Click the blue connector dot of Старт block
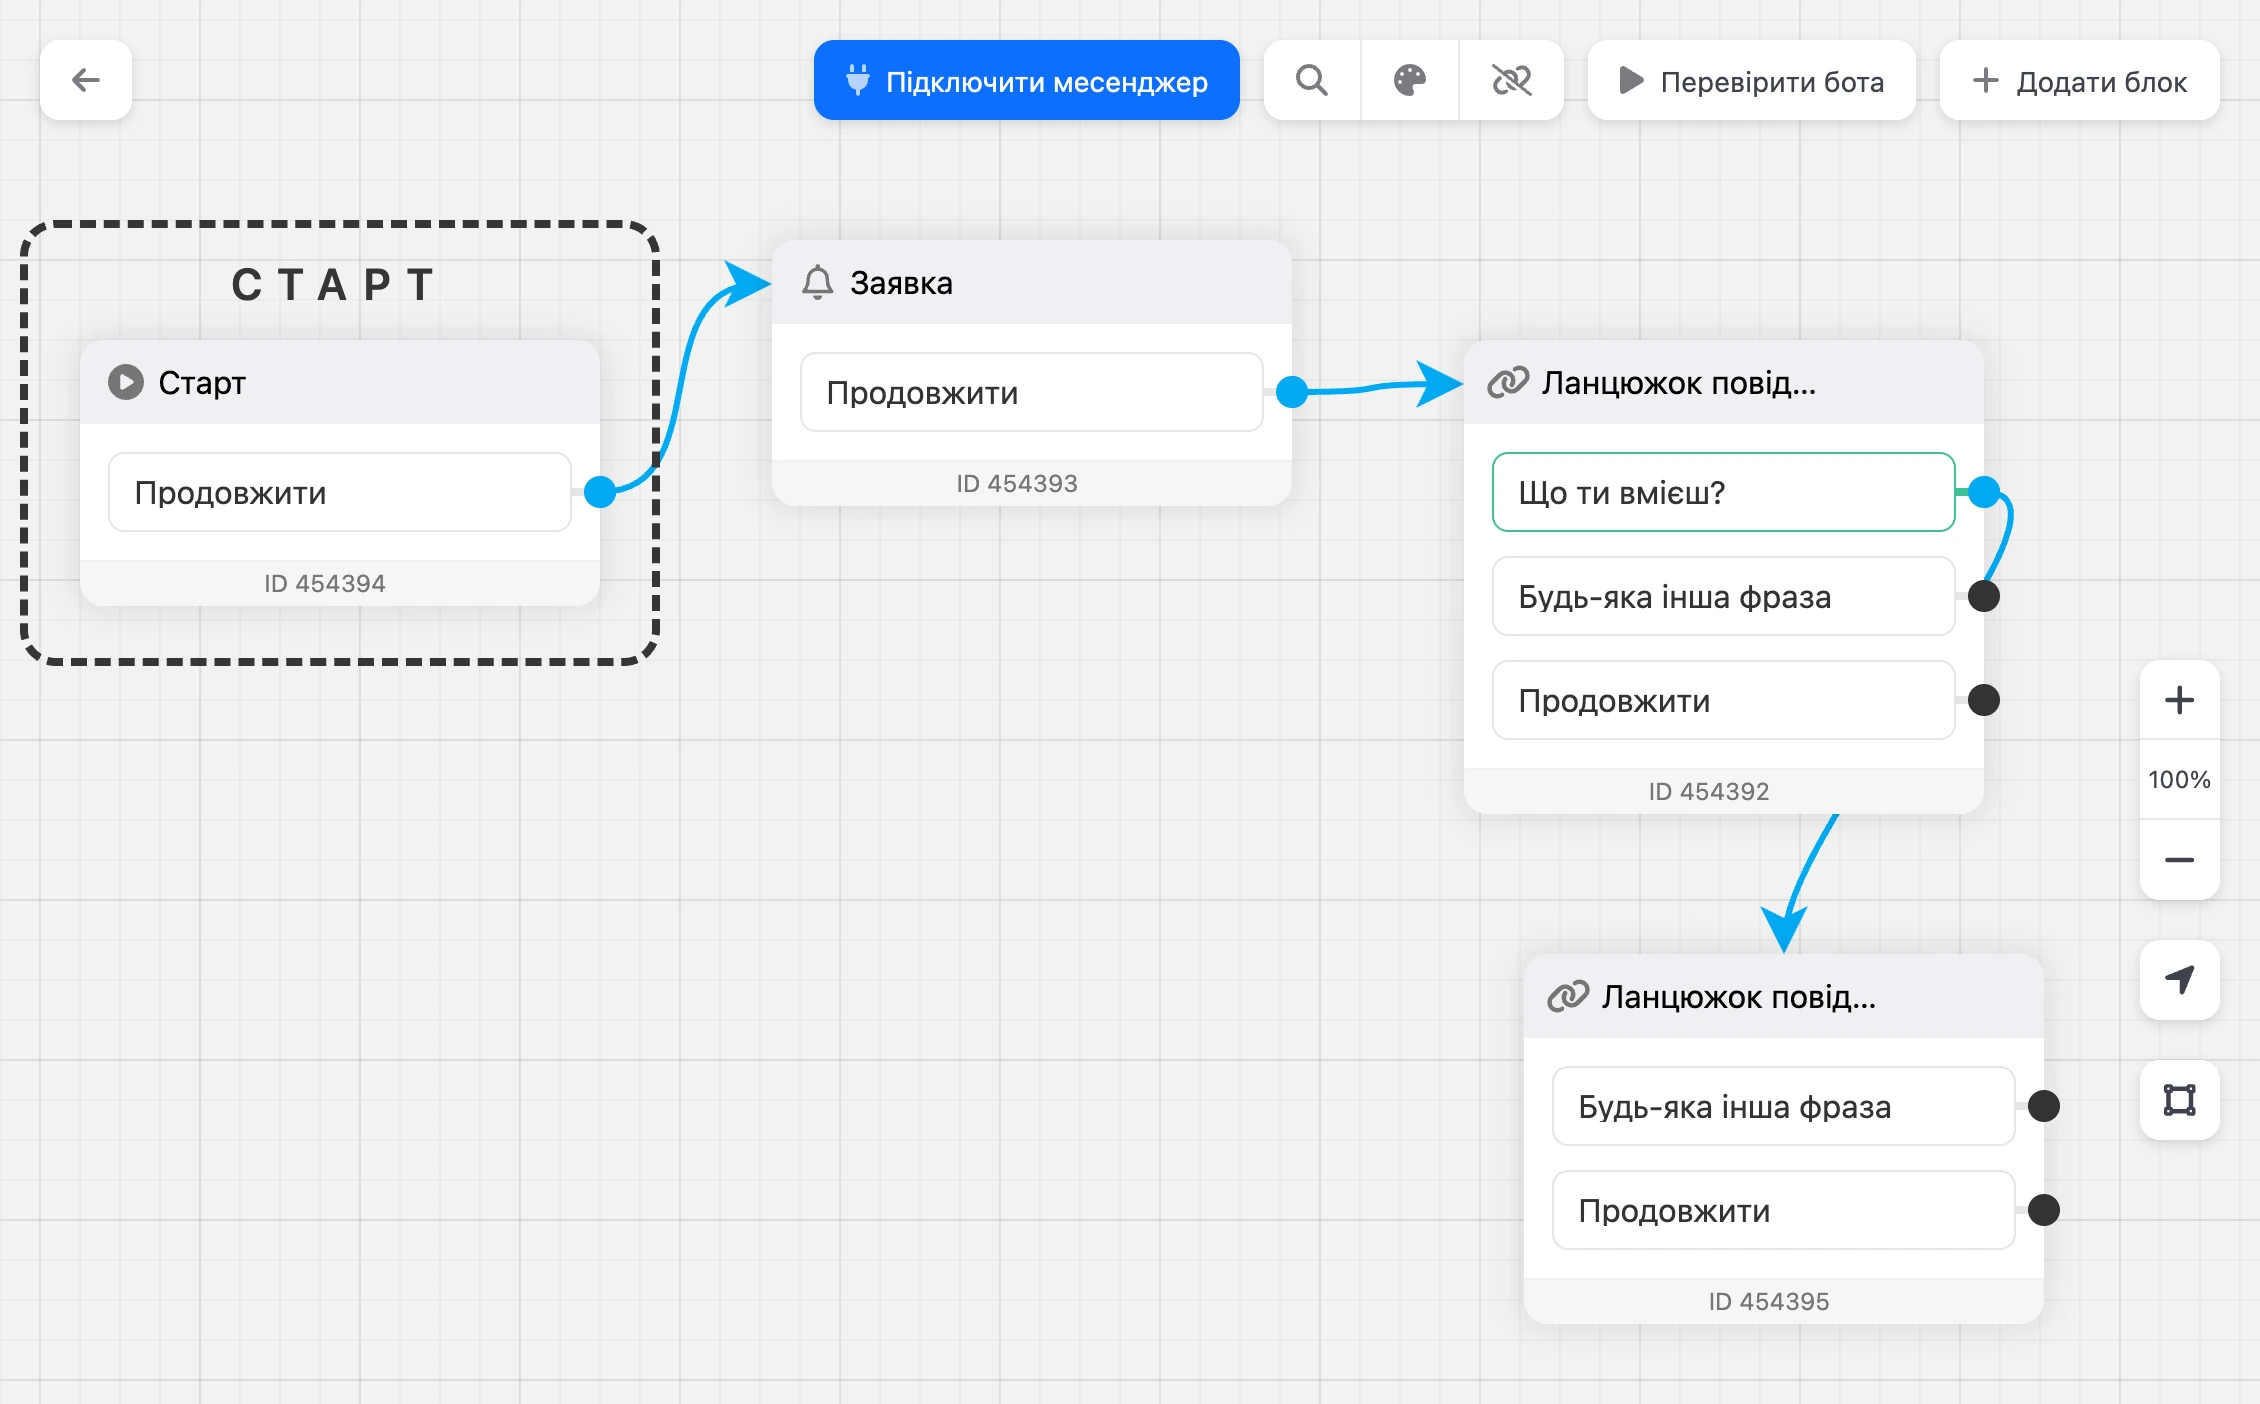The width and height of the screenshot is (2260, 1404). [x=600, y=492]
